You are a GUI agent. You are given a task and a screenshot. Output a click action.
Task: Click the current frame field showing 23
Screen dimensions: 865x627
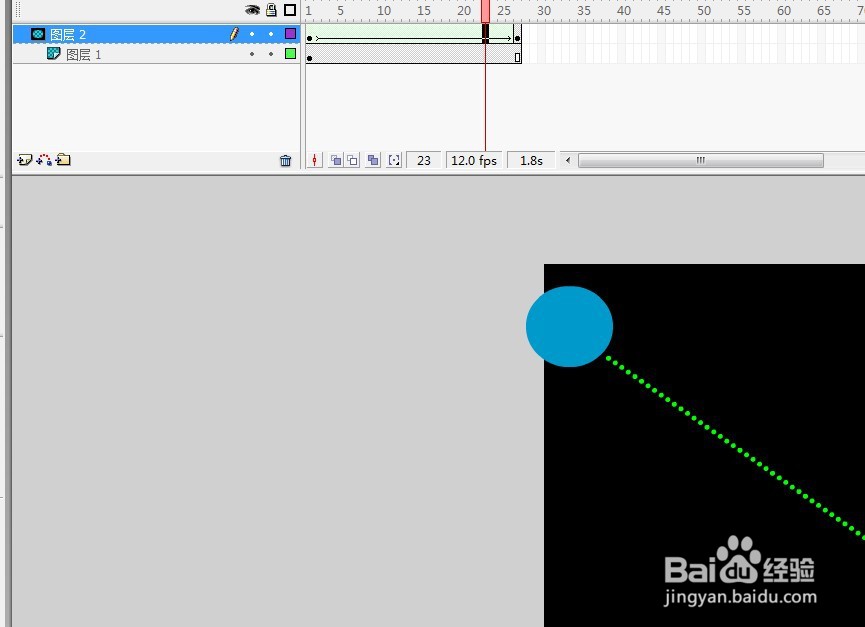click(x=424, y=160)
